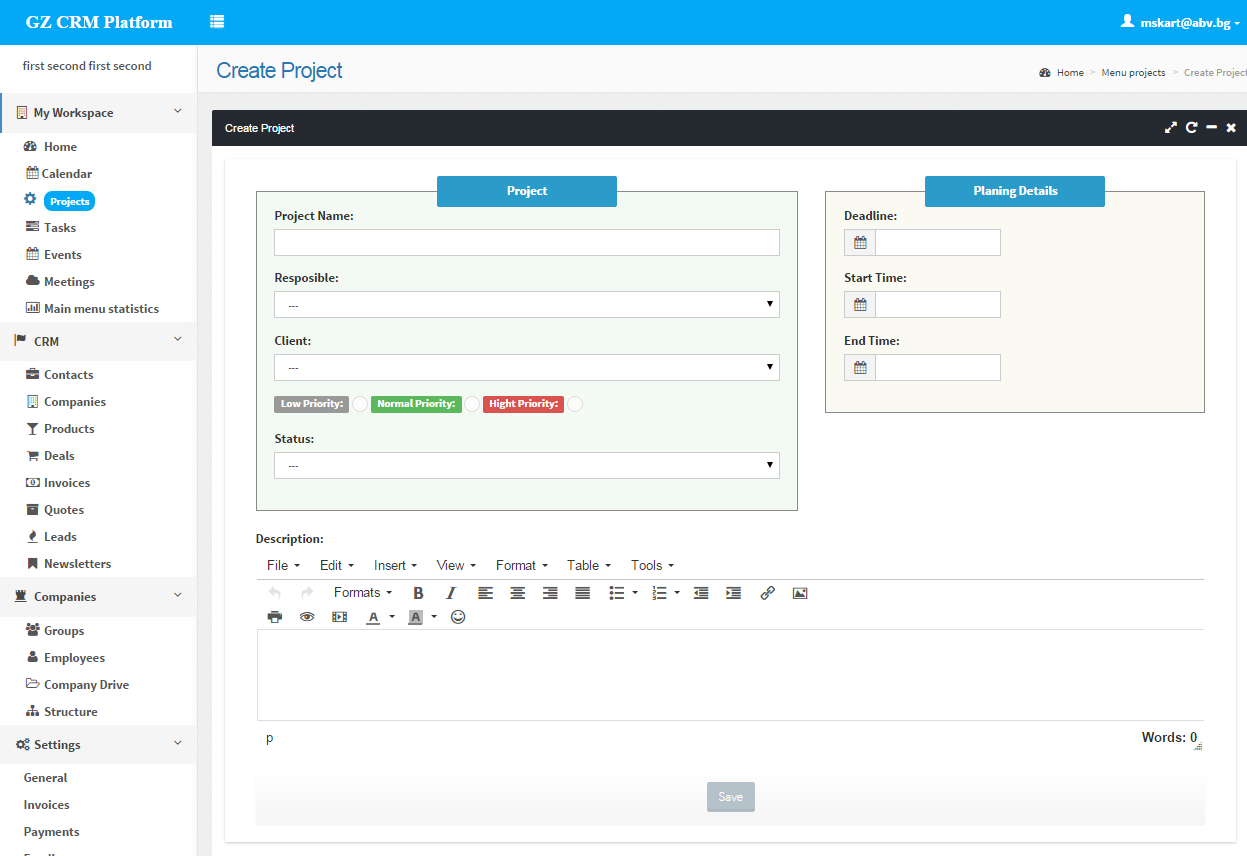Choose Normal Priority for the project

471,404
